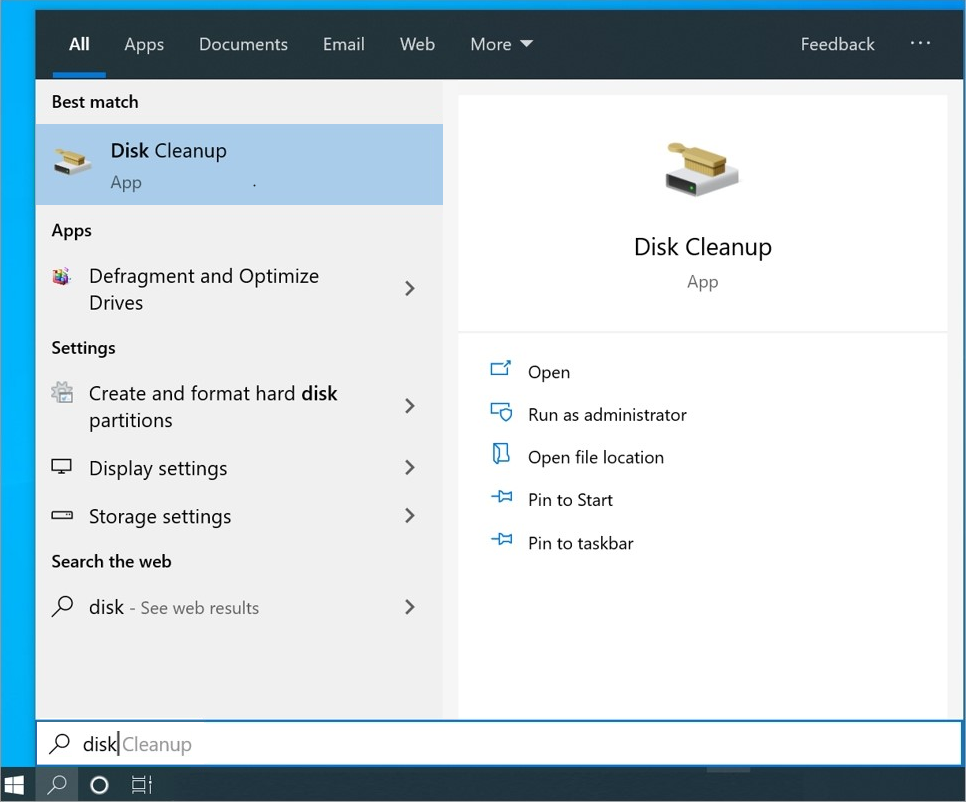Click the Pin to Start pin icon

501,498
